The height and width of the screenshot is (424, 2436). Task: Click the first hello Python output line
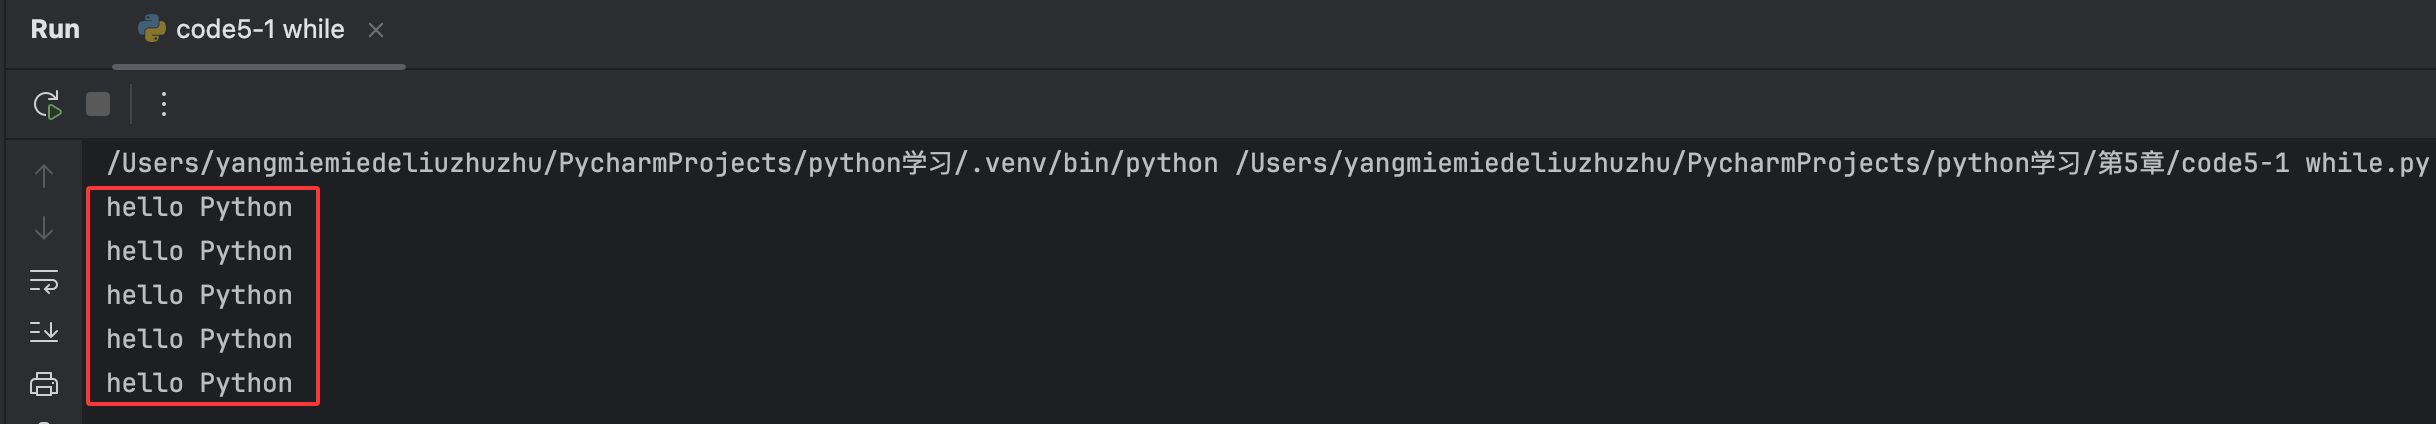(199, 208)
